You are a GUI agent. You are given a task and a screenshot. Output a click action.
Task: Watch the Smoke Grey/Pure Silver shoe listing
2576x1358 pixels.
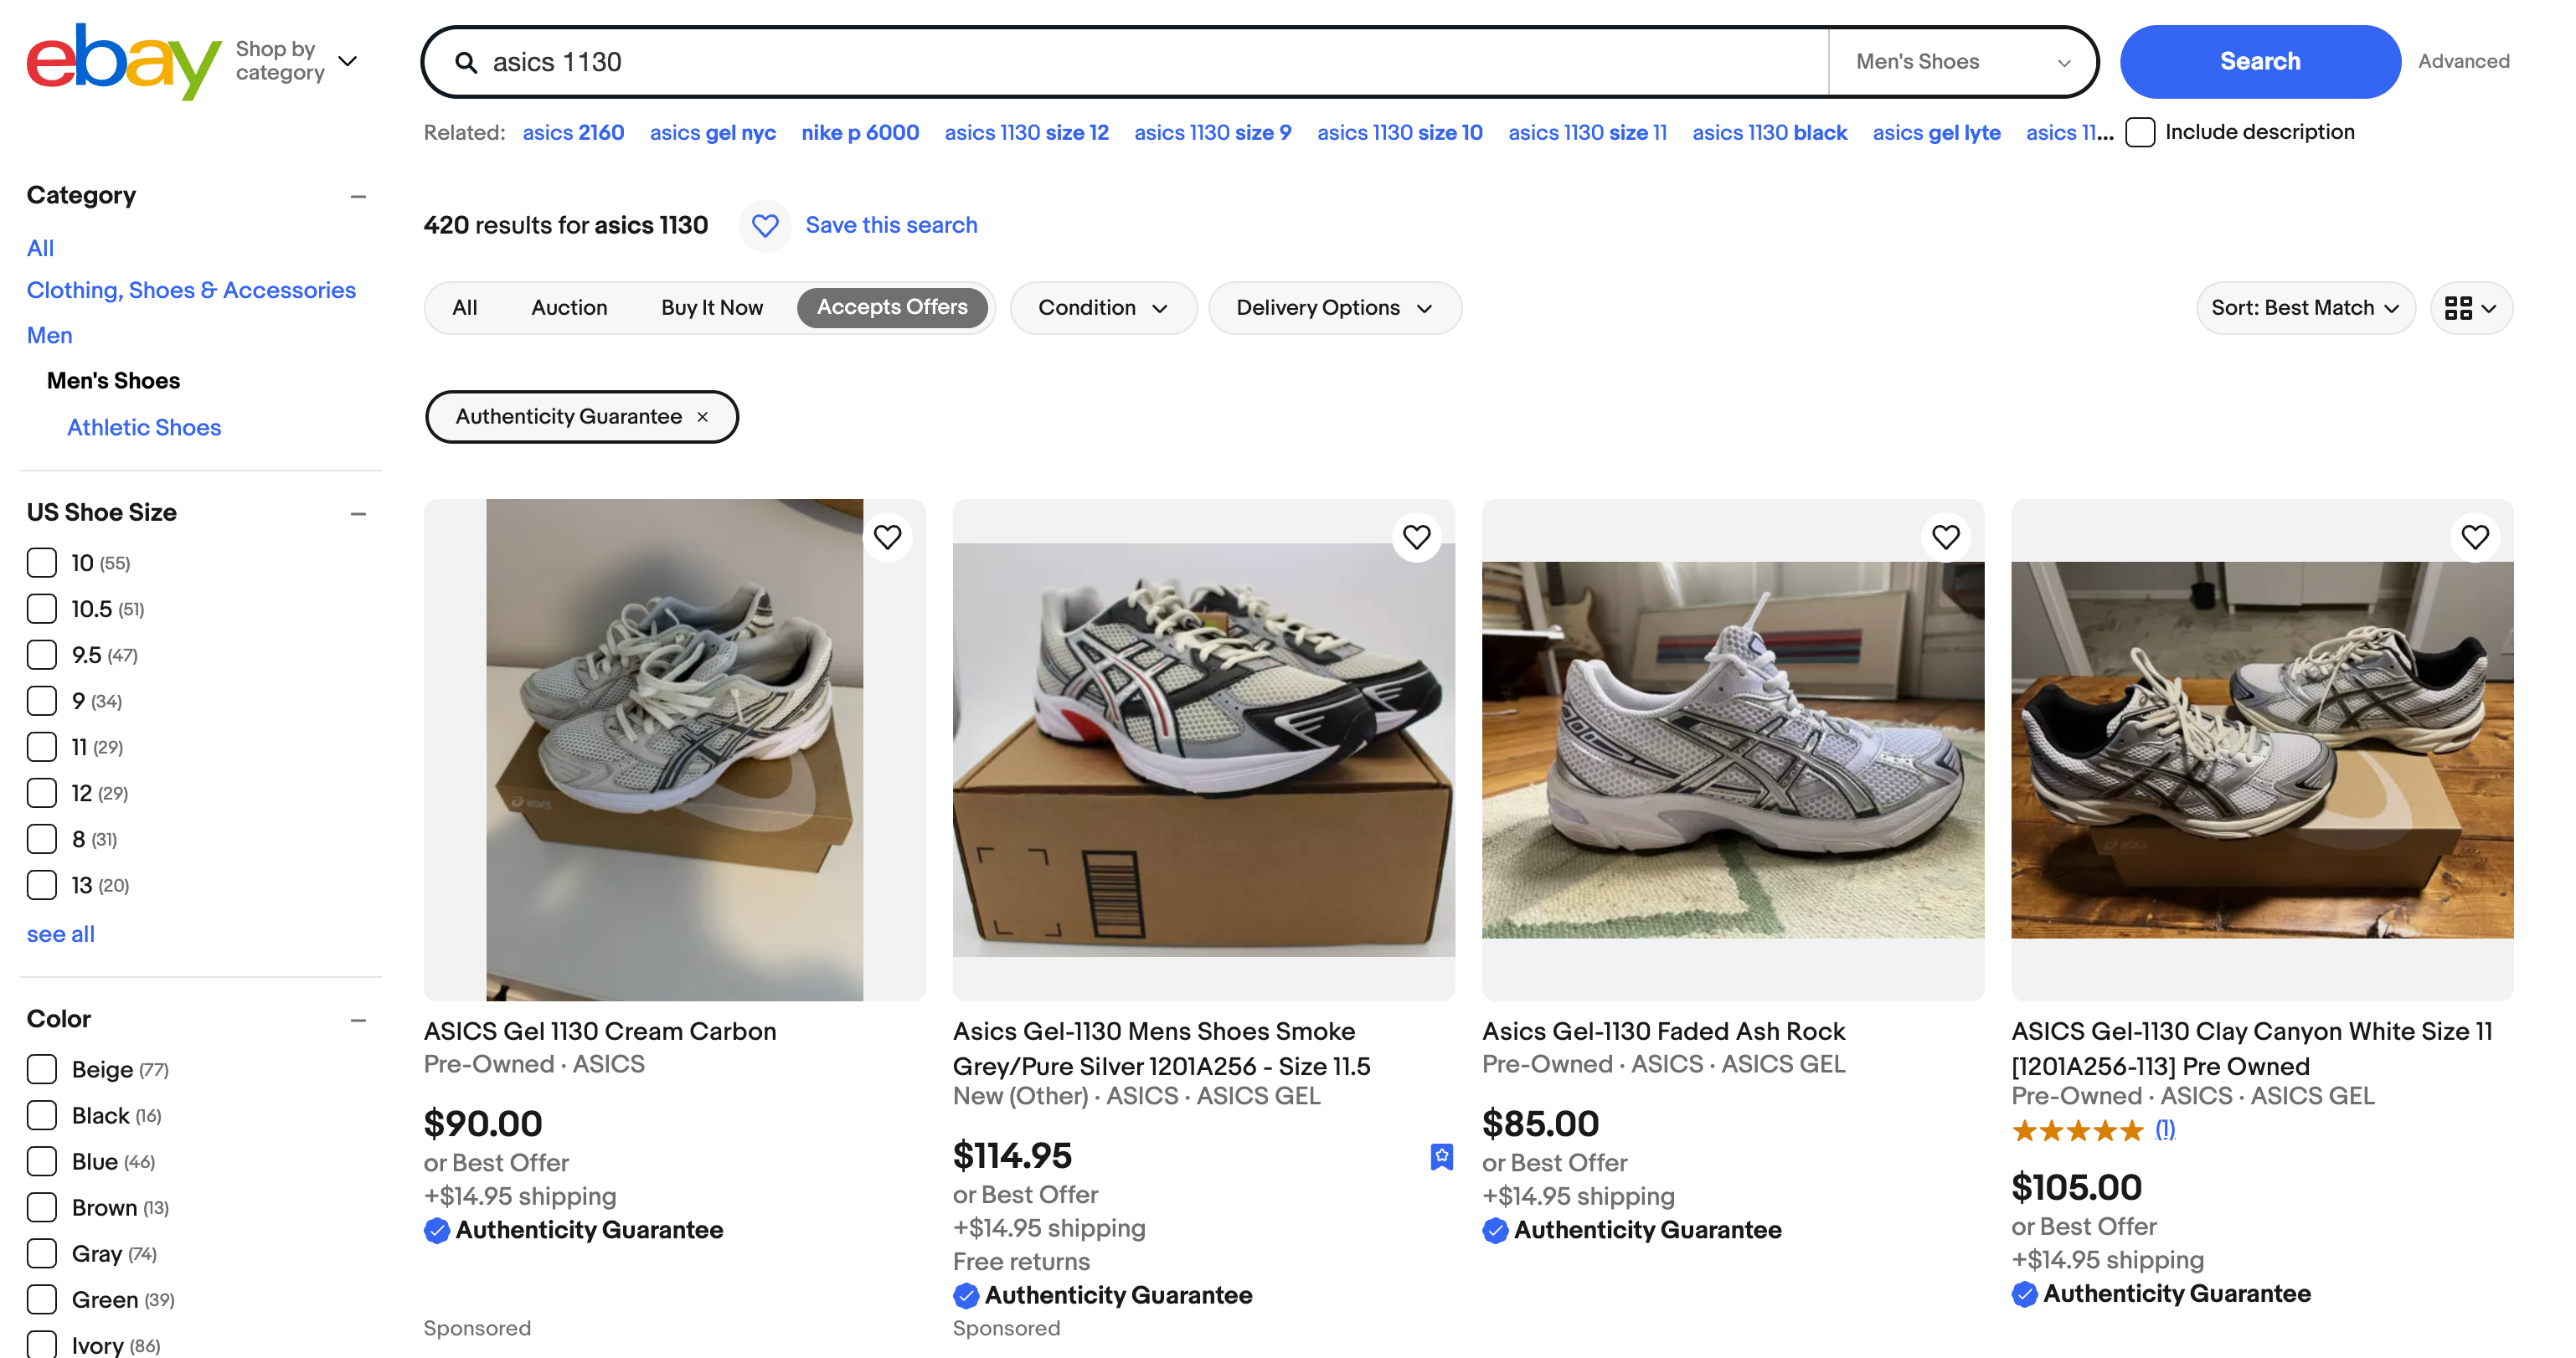point(1416,537)
